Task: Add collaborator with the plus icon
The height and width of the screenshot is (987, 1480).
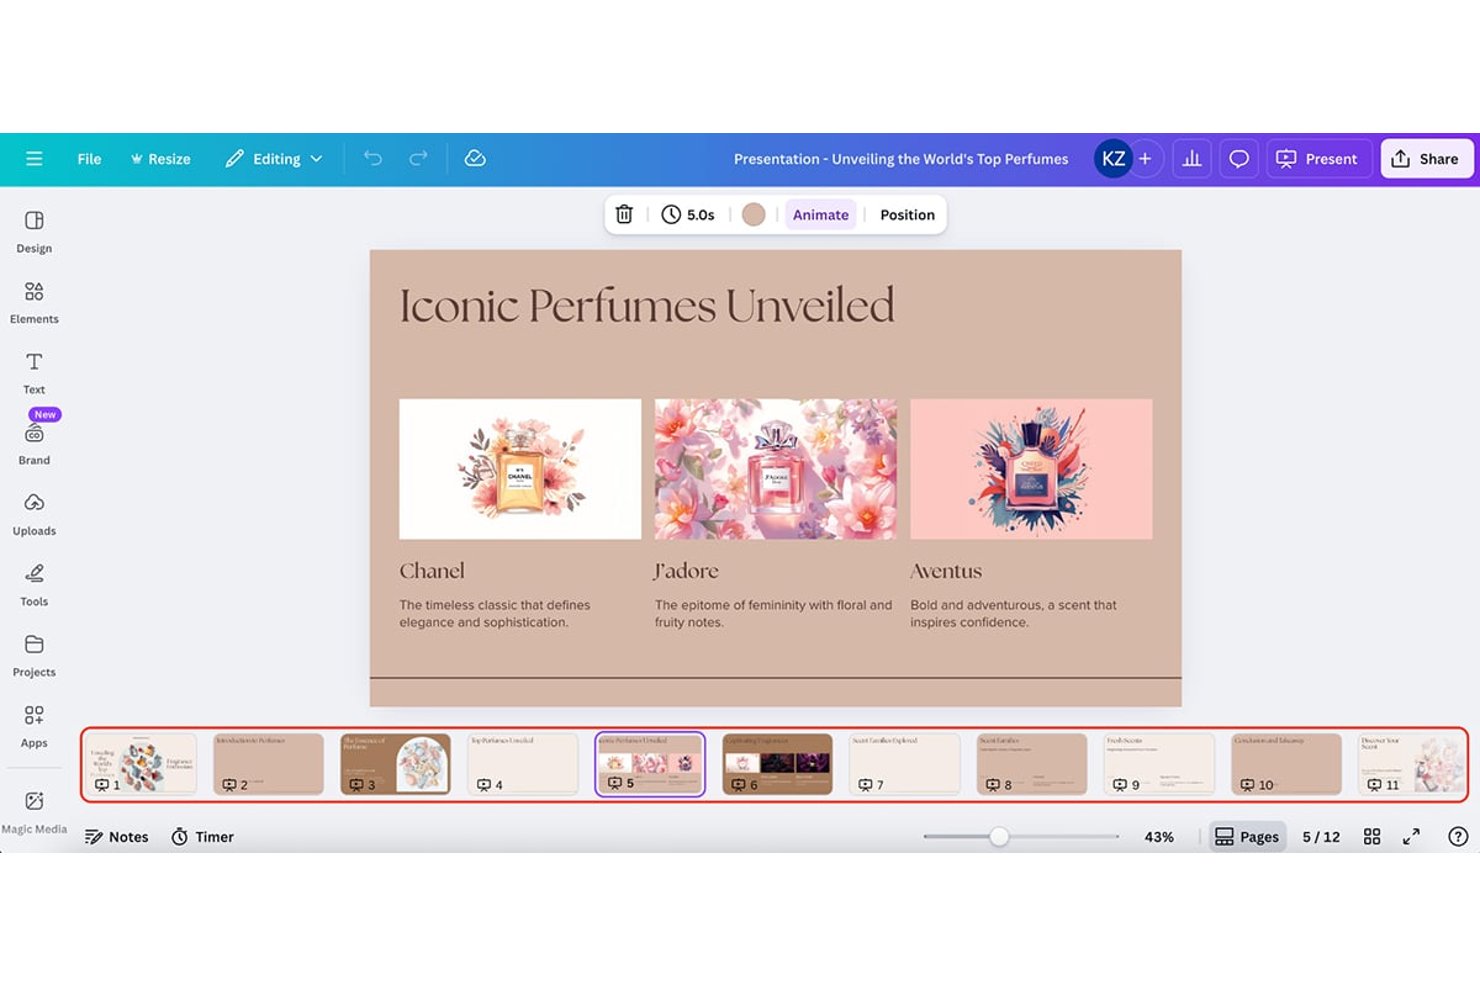Action: pyautogui.click(x=1146, y=159)
